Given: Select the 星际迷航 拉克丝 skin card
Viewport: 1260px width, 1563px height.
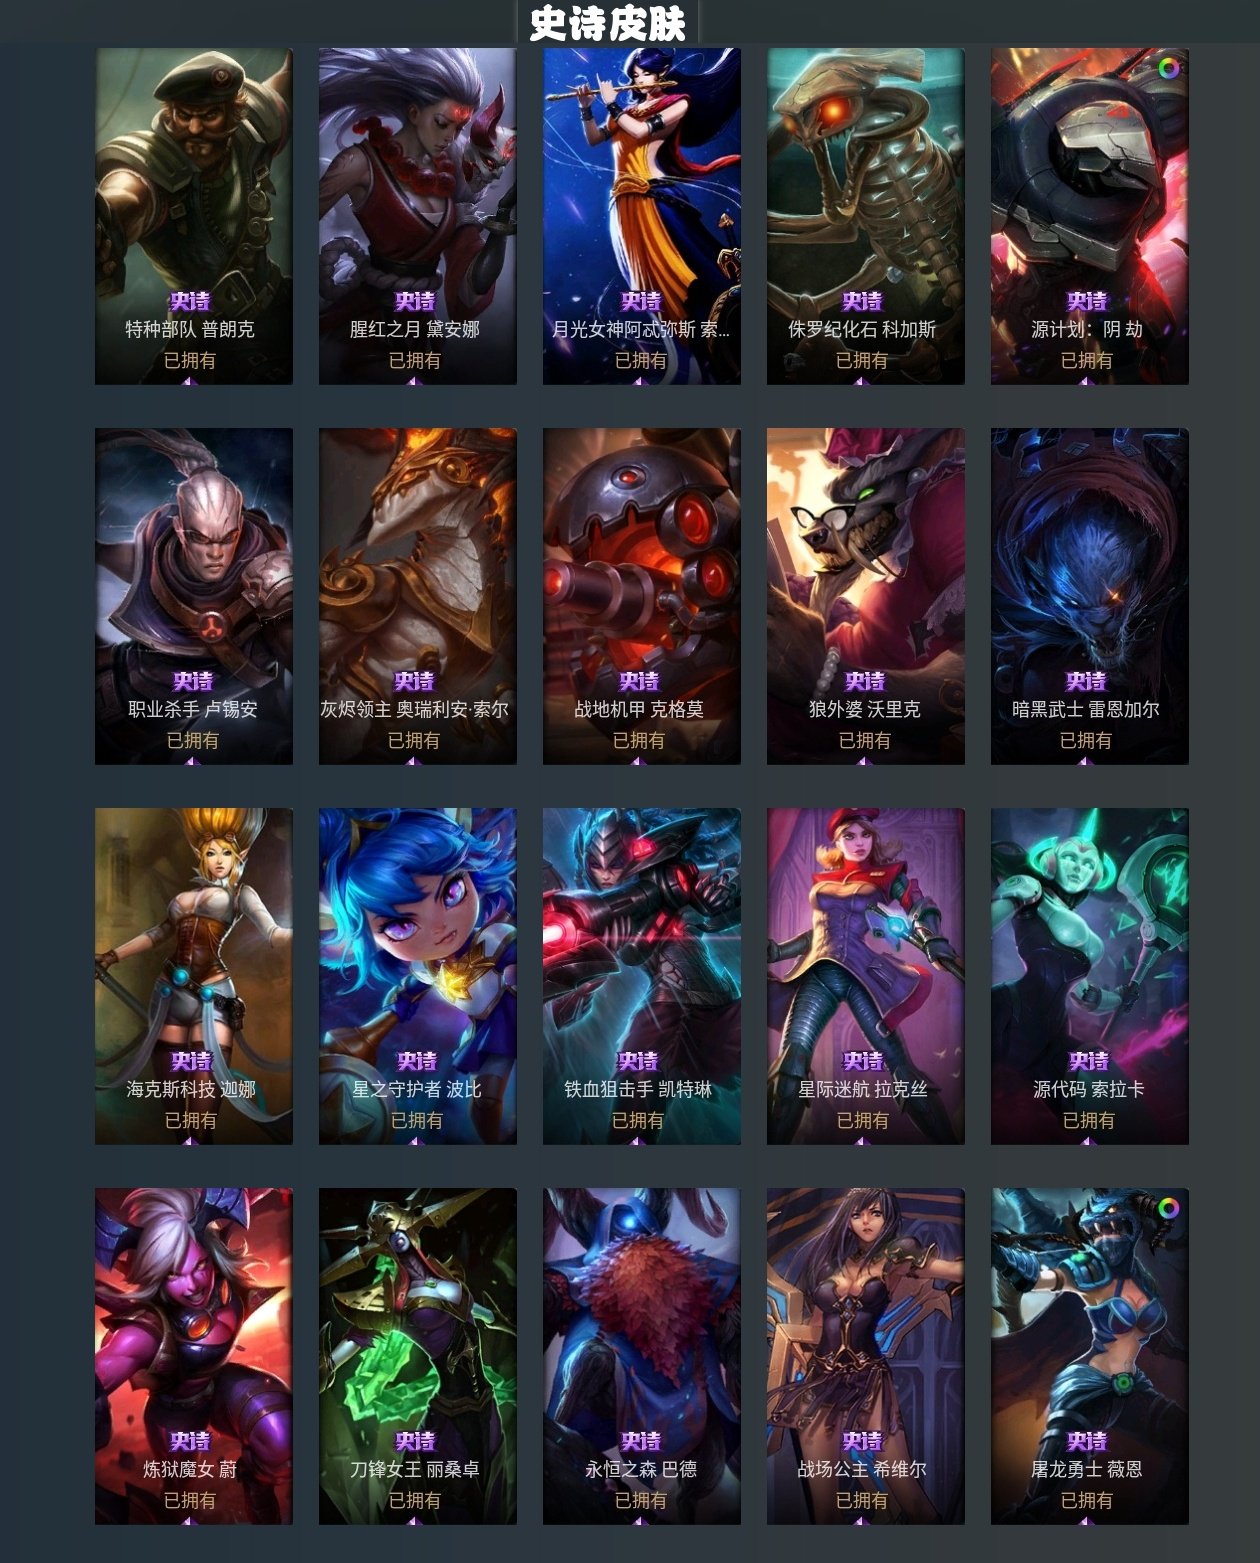Looking at the screenshot, I should point(866,976).
